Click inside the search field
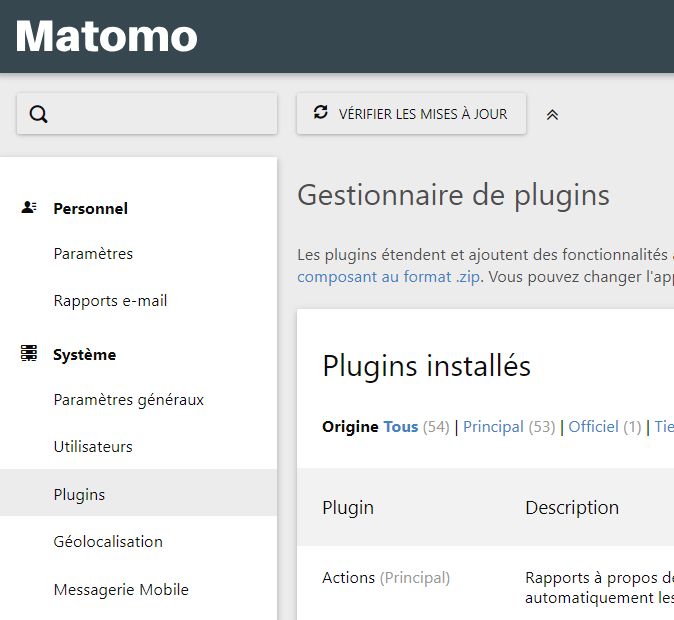The image size is (674, 620). (160, 114)
